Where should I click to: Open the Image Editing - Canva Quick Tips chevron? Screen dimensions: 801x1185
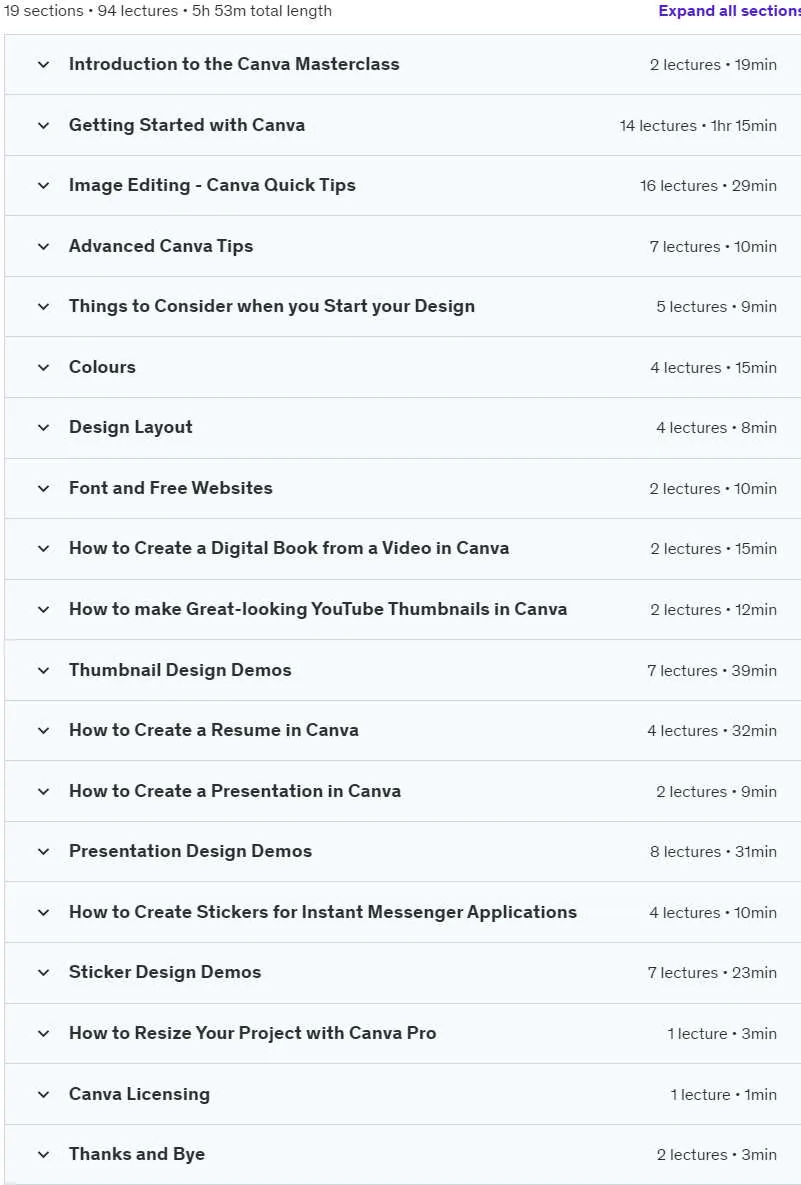44,185
